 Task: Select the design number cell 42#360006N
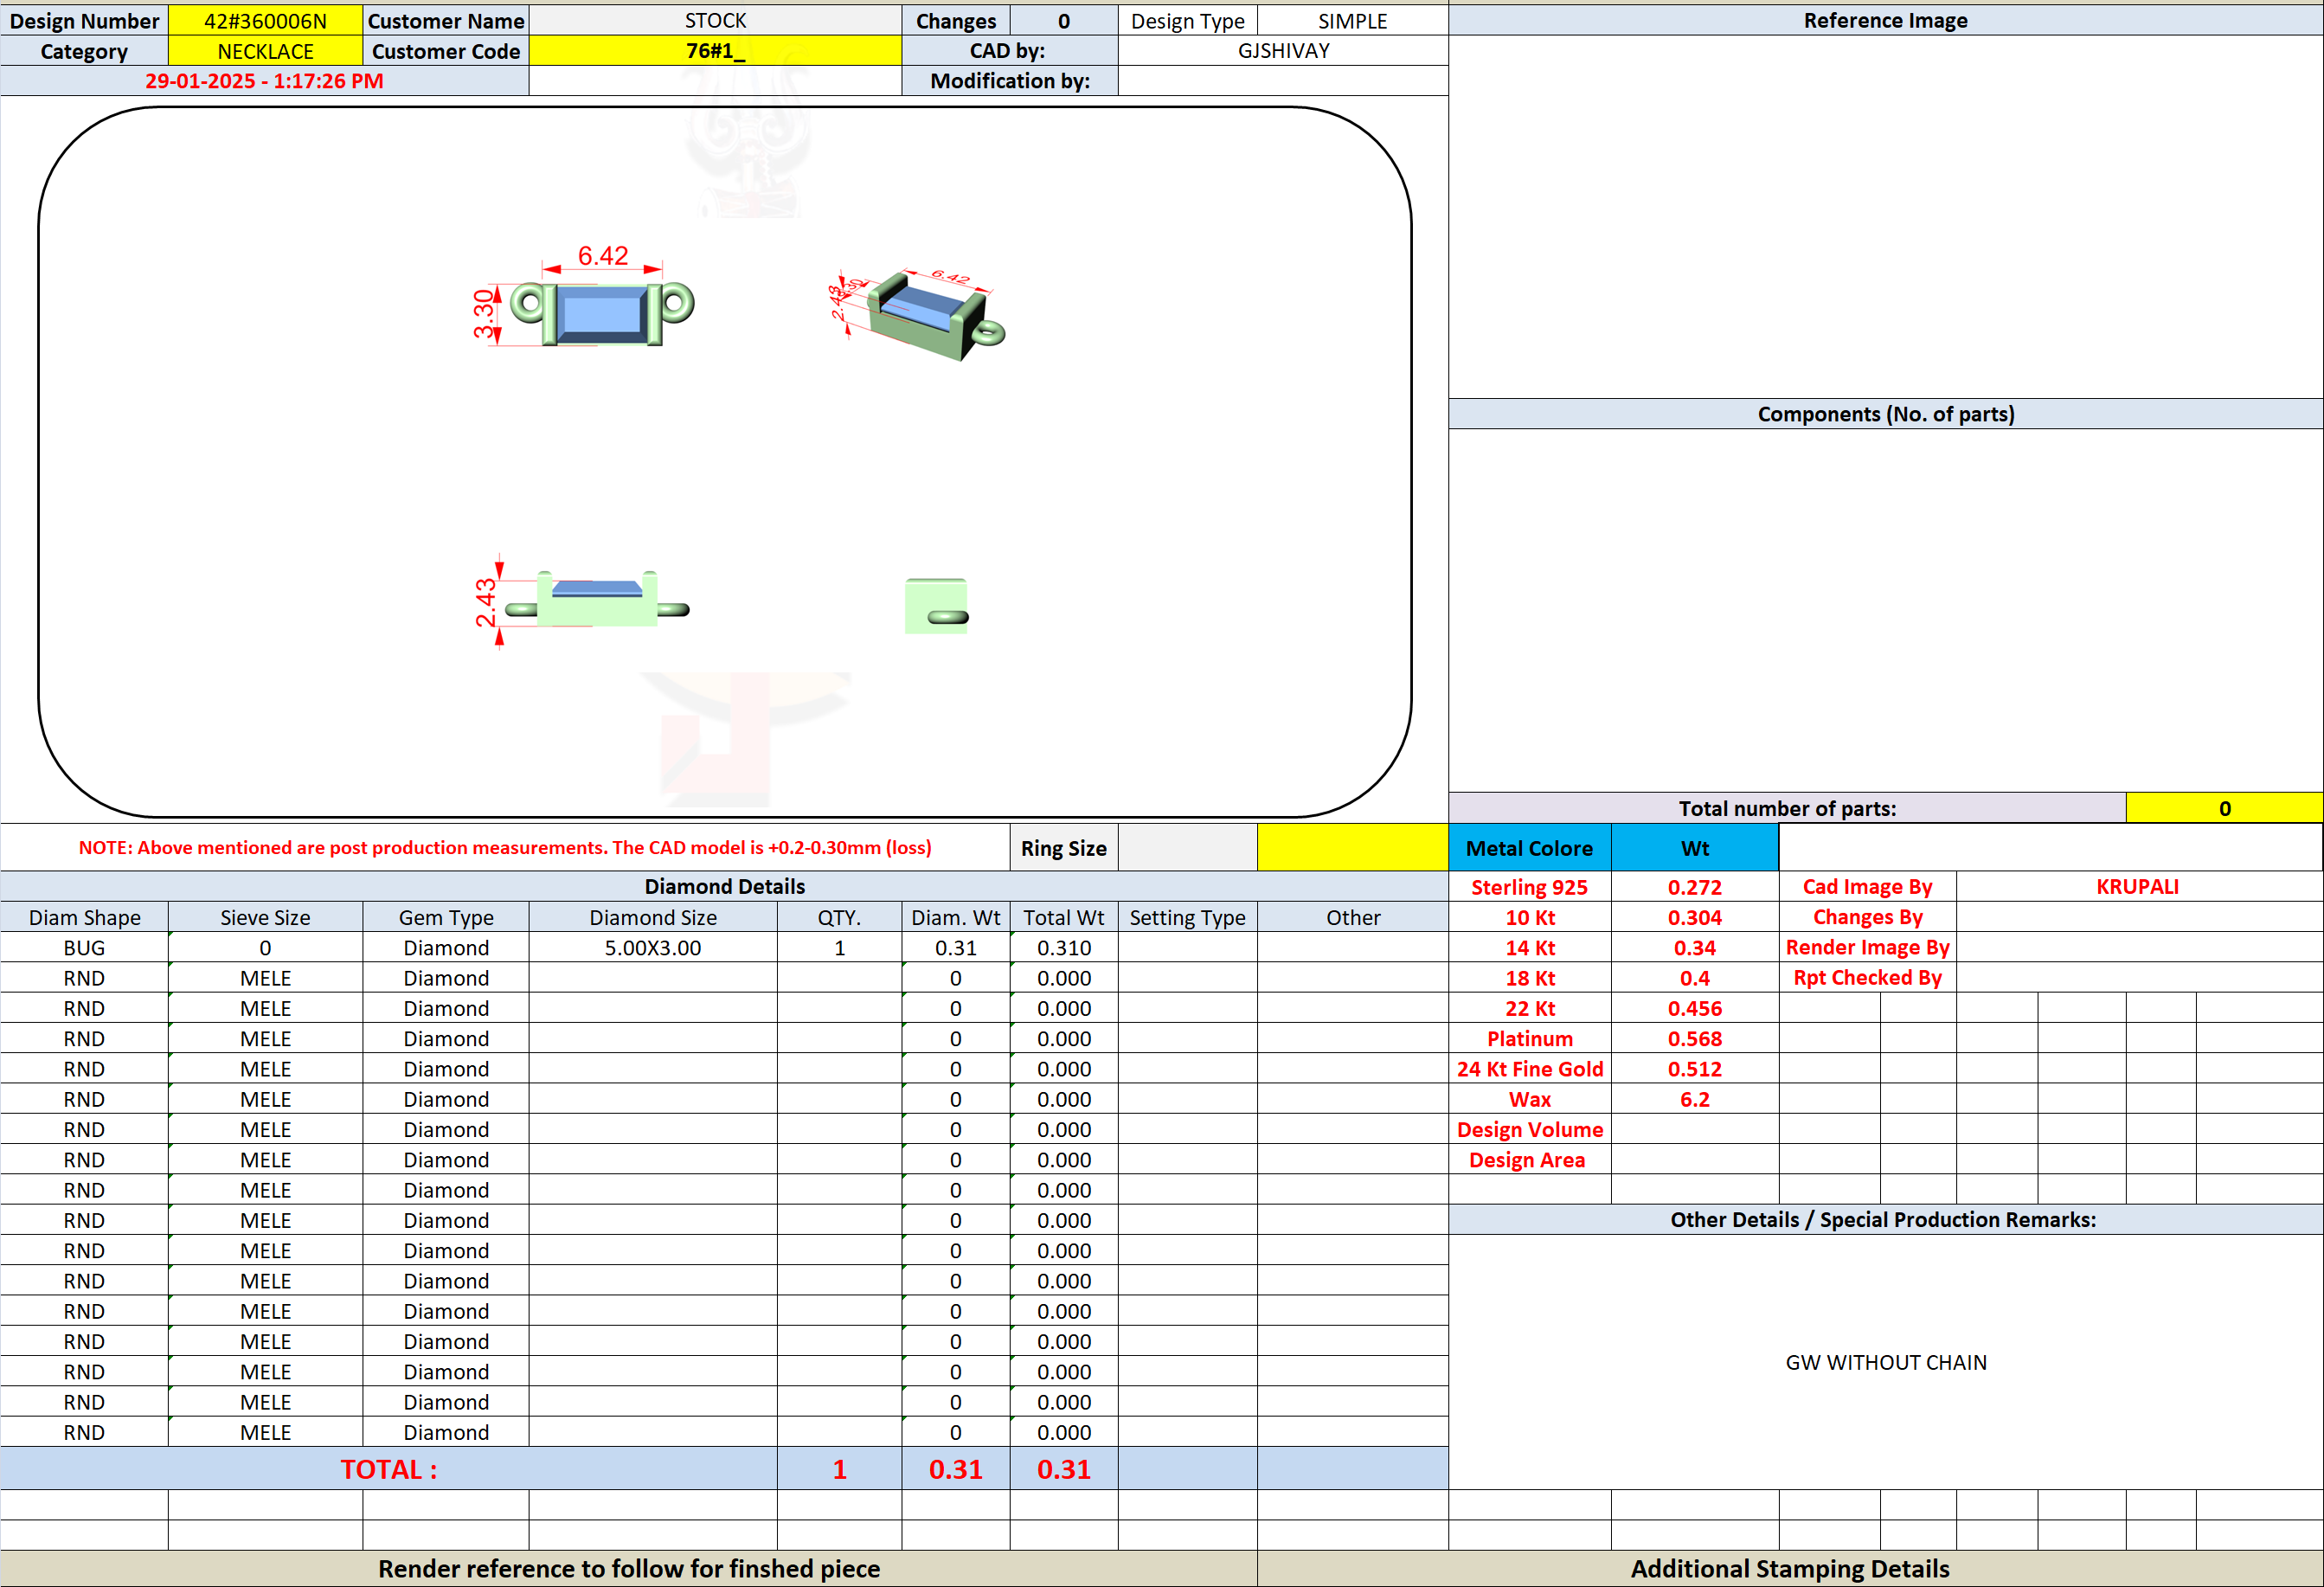tap(265, 21)
